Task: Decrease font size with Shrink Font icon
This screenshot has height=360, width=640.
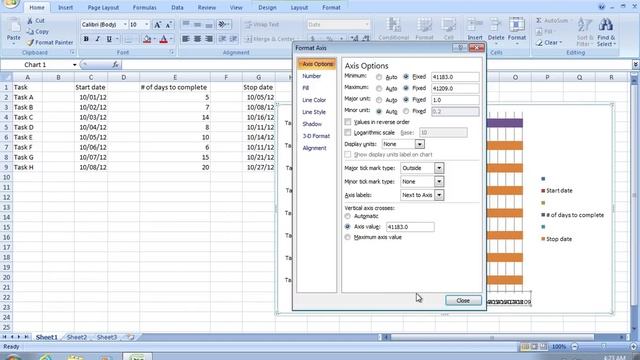Action: coord(169,25)
